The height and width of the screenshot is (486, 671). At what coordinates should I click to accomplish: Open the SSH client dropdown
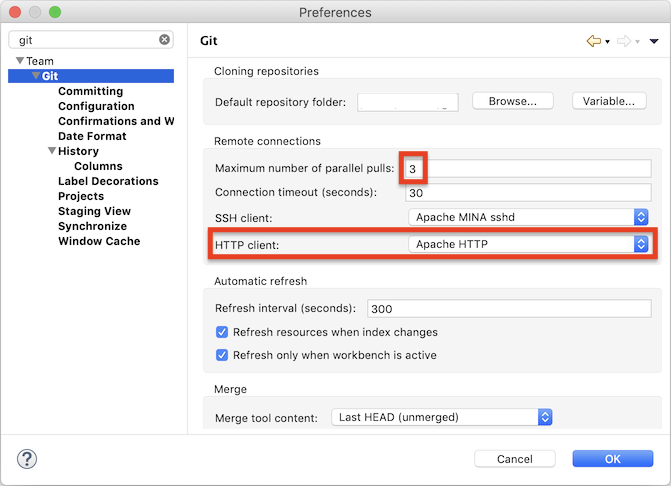[x=528, y=217]
